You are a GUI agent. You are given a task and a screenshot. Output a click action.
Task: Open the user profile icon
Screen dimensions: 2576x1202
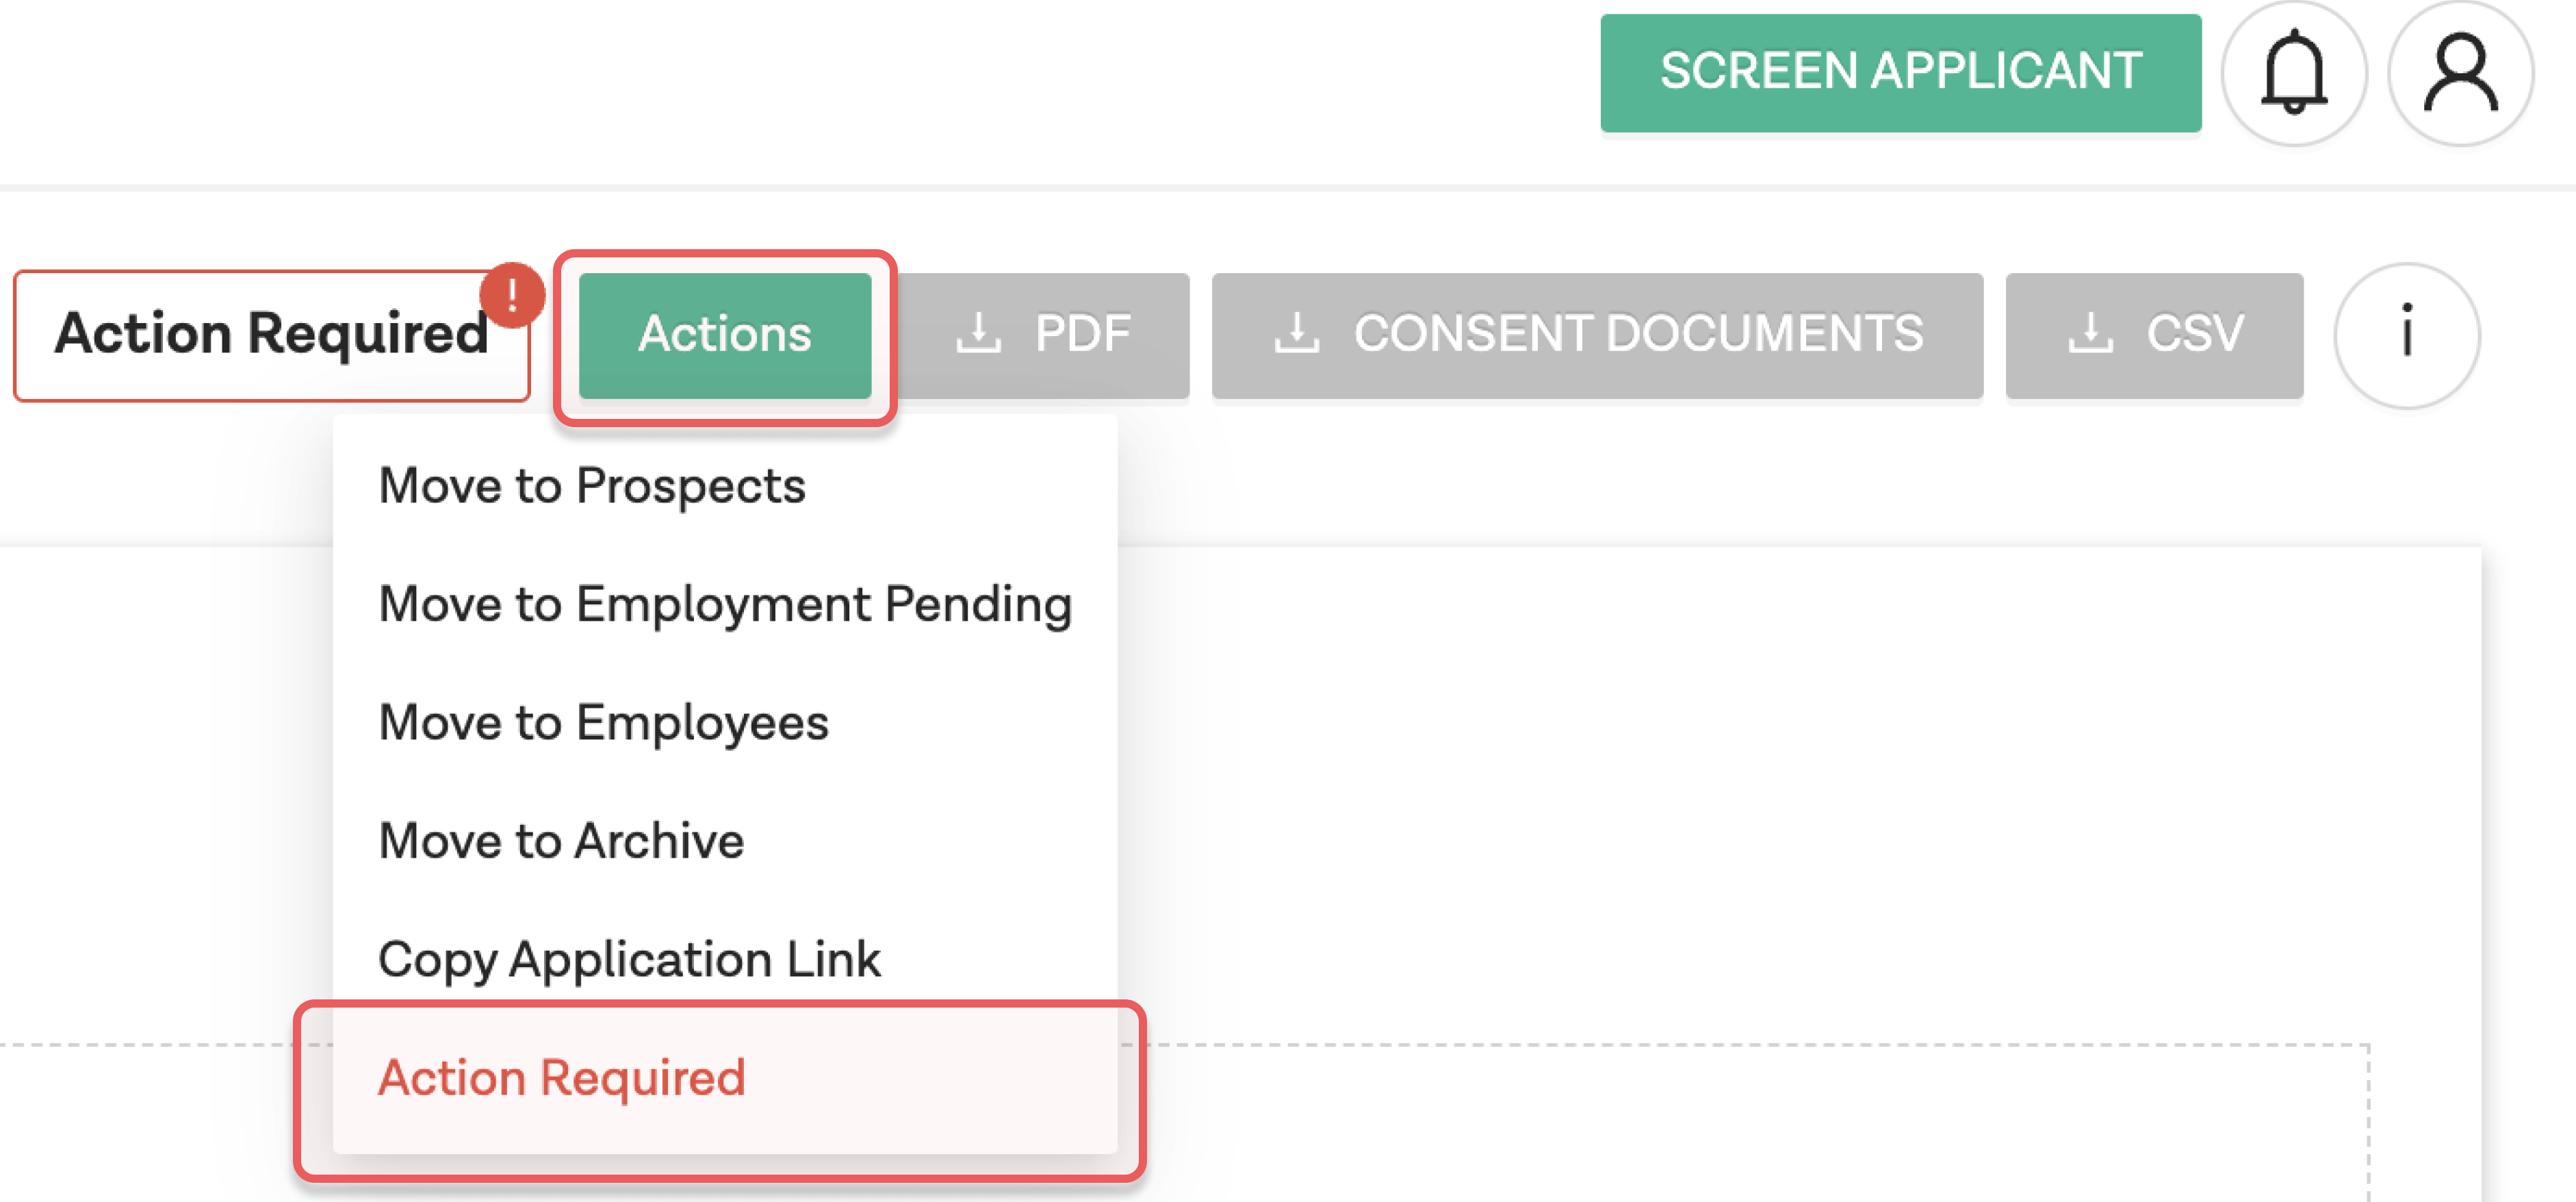2460,72
